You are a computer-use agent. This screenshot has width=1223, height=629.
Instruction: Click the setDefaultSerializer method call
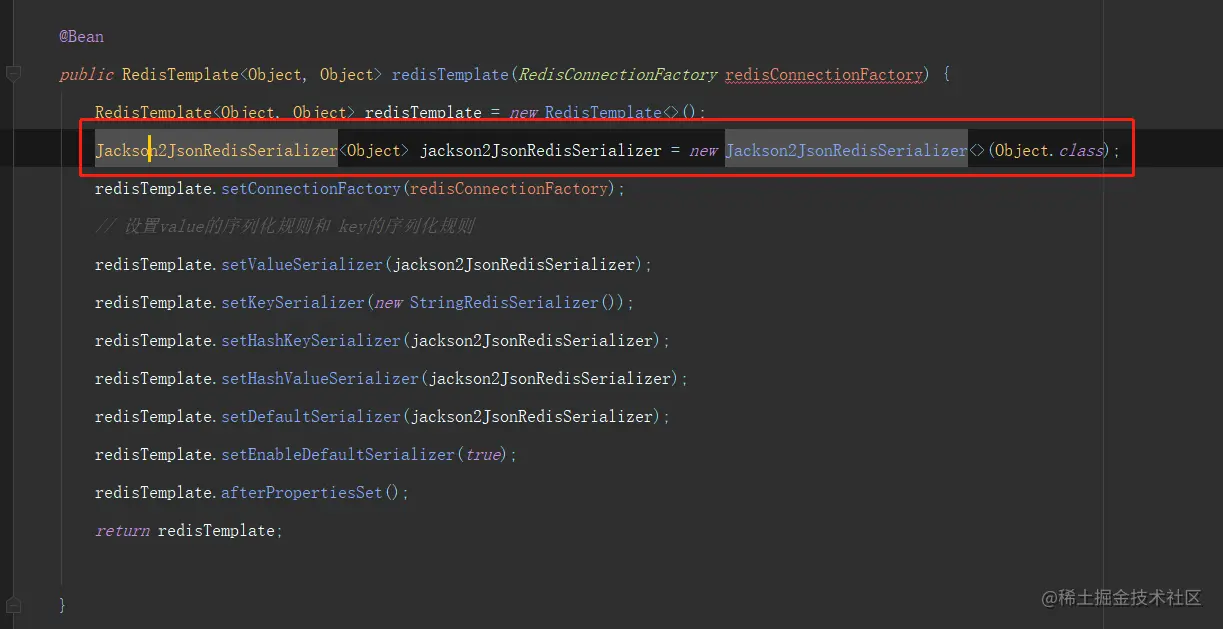[x=311, y=417]
